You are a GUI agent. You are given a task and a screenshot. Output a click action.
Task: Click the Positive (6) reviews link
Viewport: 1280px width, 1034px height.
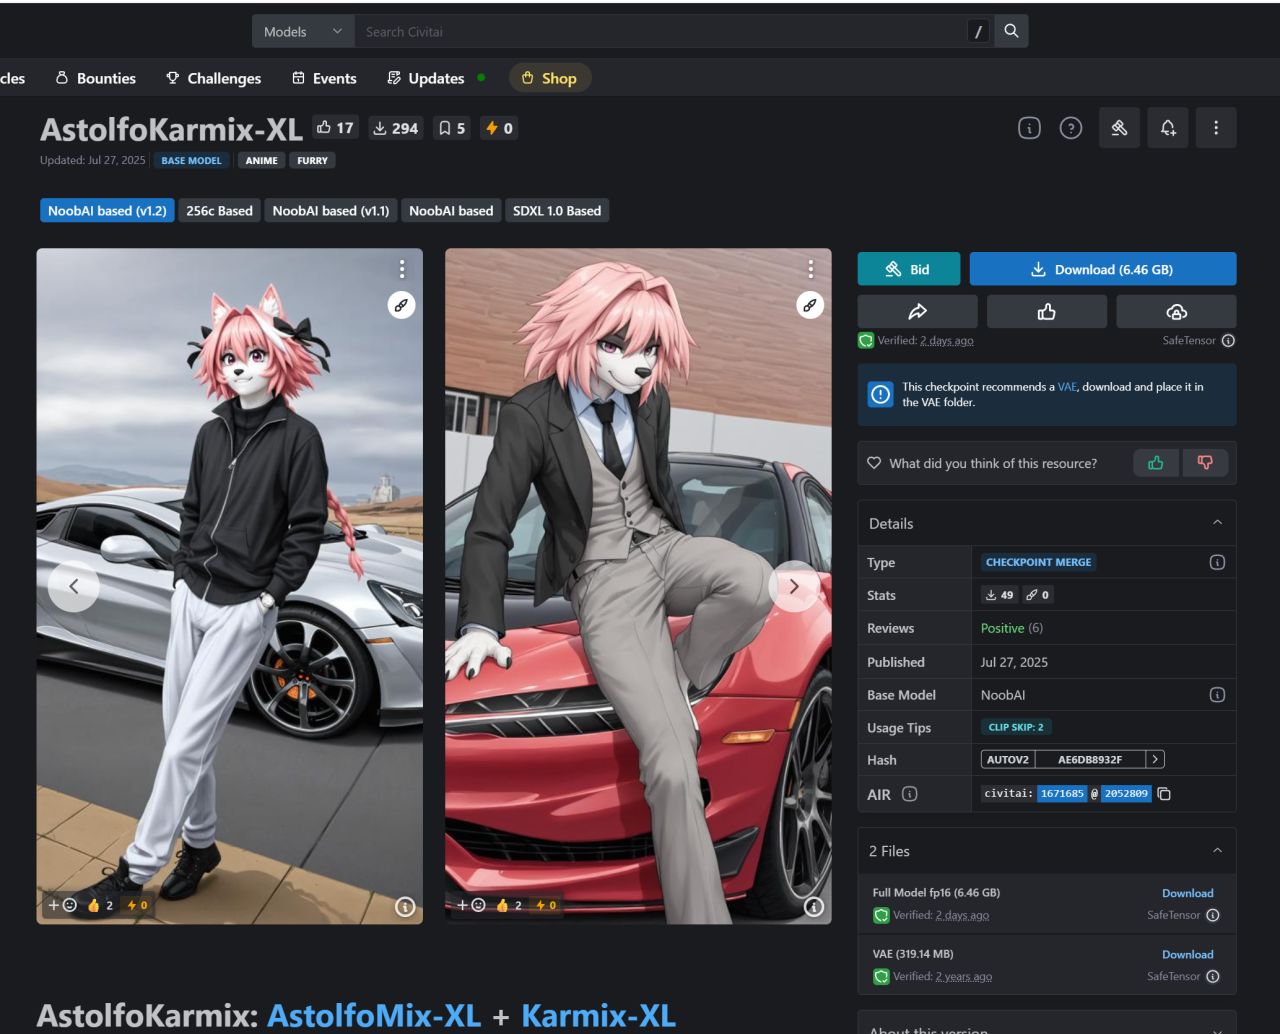pyautogui.click(x=1012, y=628)
